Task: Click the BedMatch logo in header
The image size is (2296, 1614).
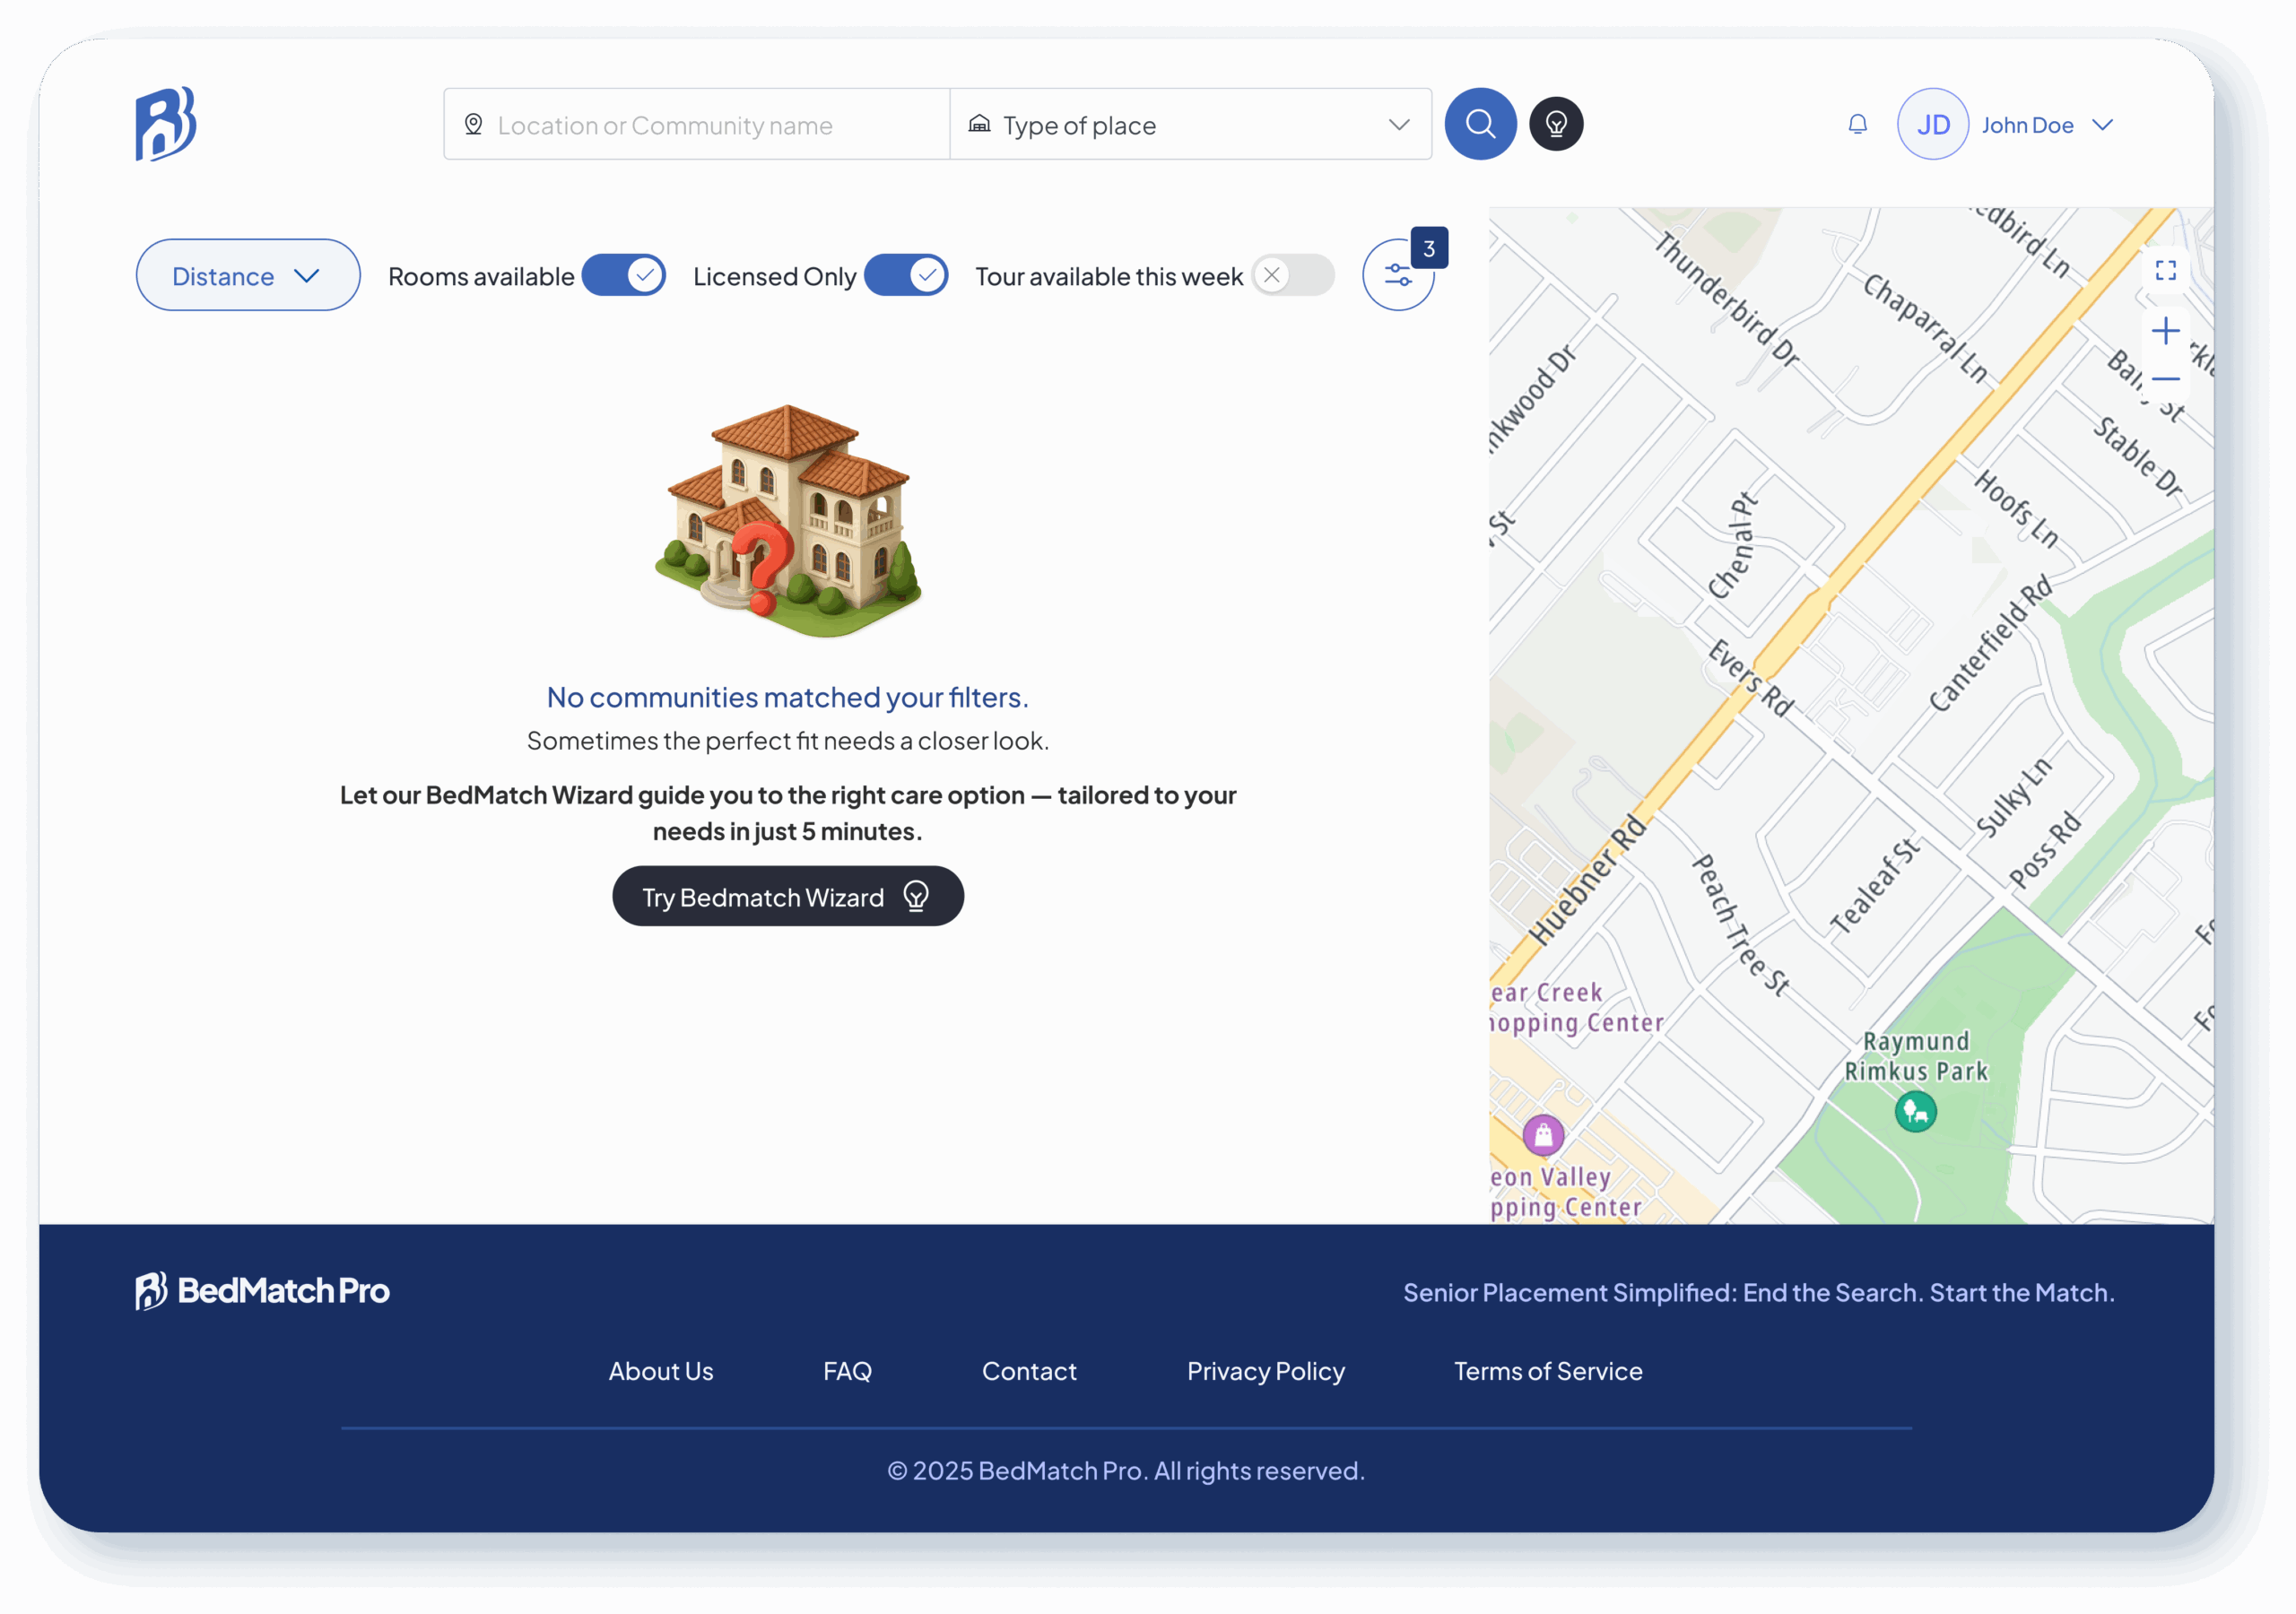Action: tap(166, 124)
